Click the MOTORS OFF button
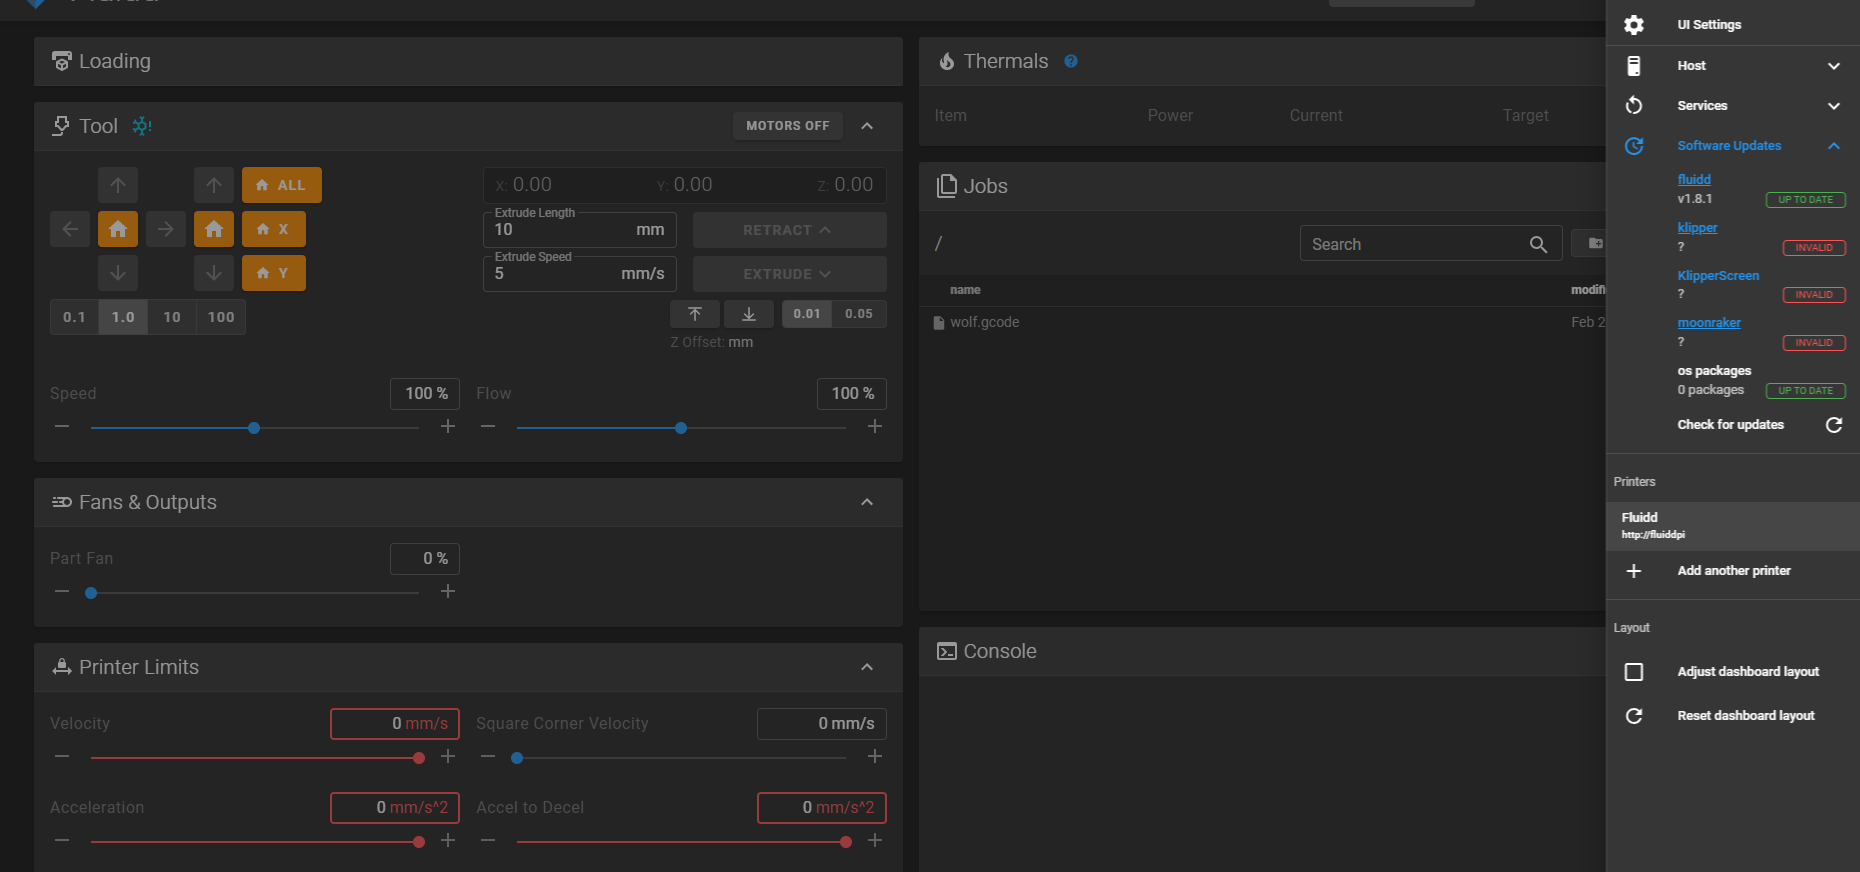The height and width of the screenshot is (872, 1860). (788, 126)
